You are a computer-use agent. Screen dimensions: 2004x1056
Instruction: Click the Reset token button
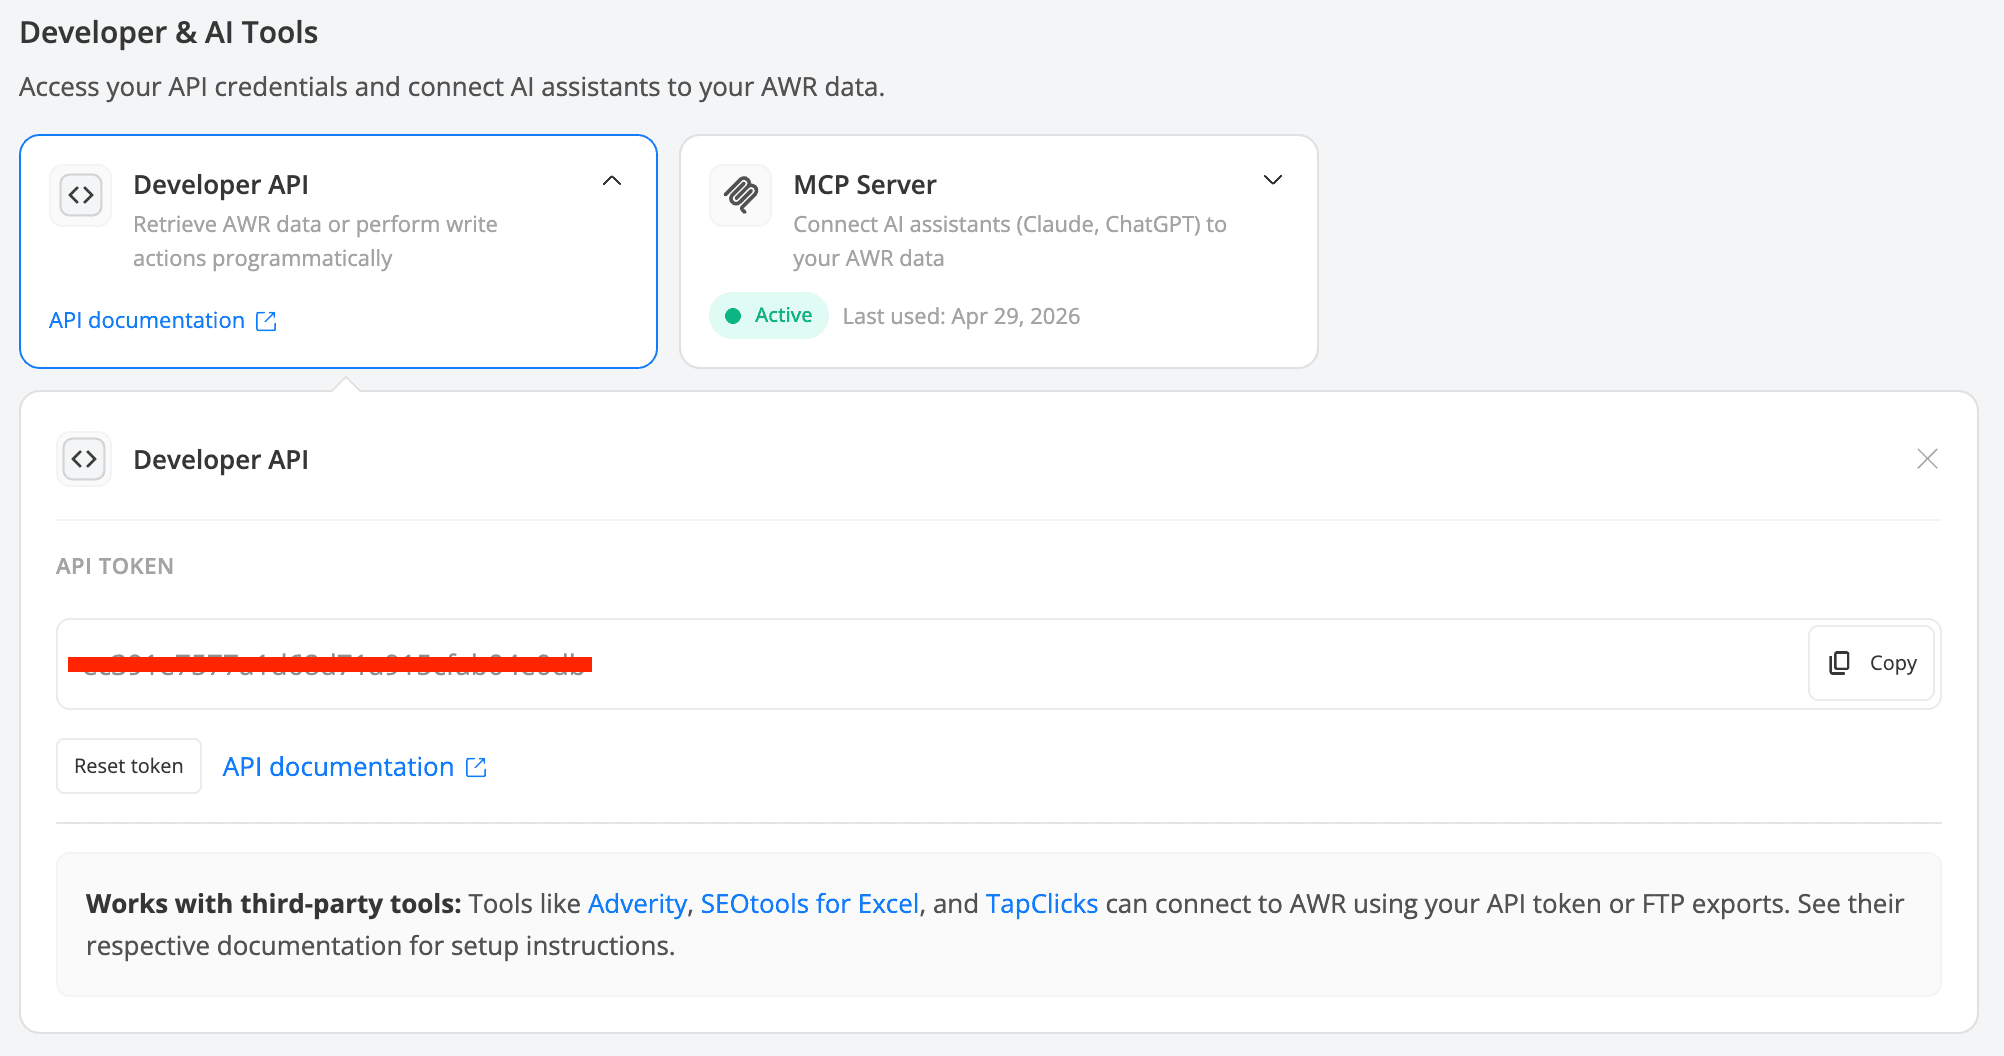pyautogui.click(x=129, y=766)
